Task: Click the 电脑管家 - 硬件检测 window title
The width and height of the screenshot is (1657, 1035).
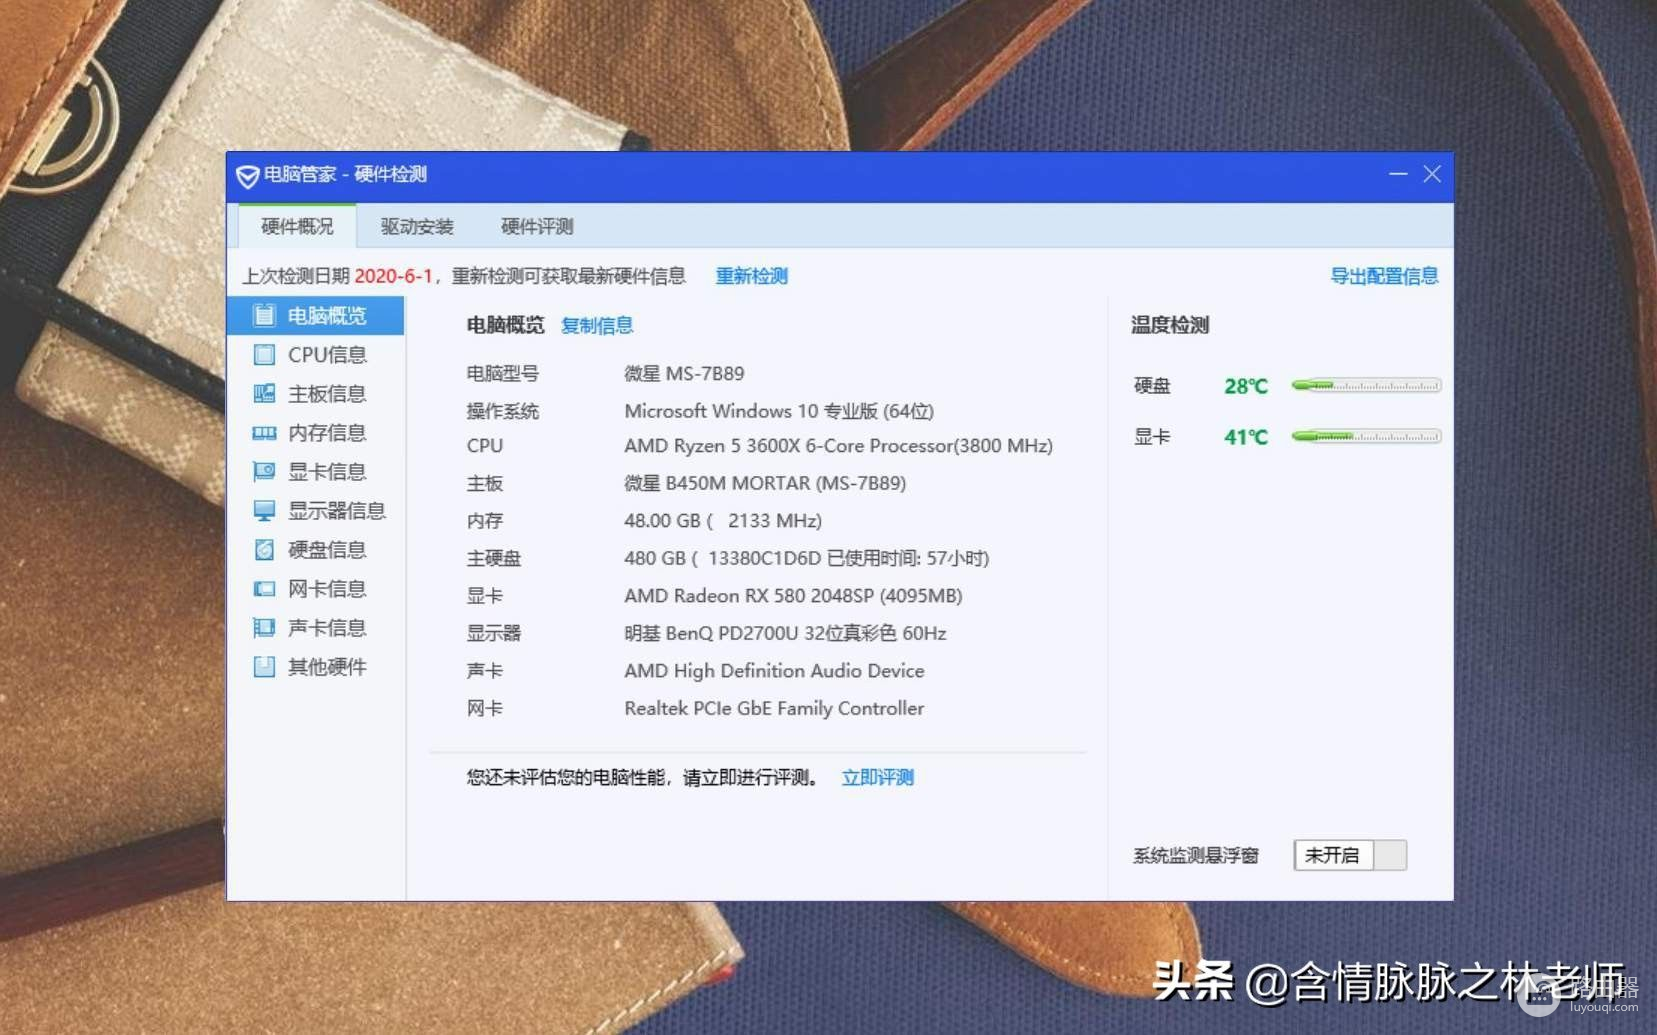Action: pos(345,175)
